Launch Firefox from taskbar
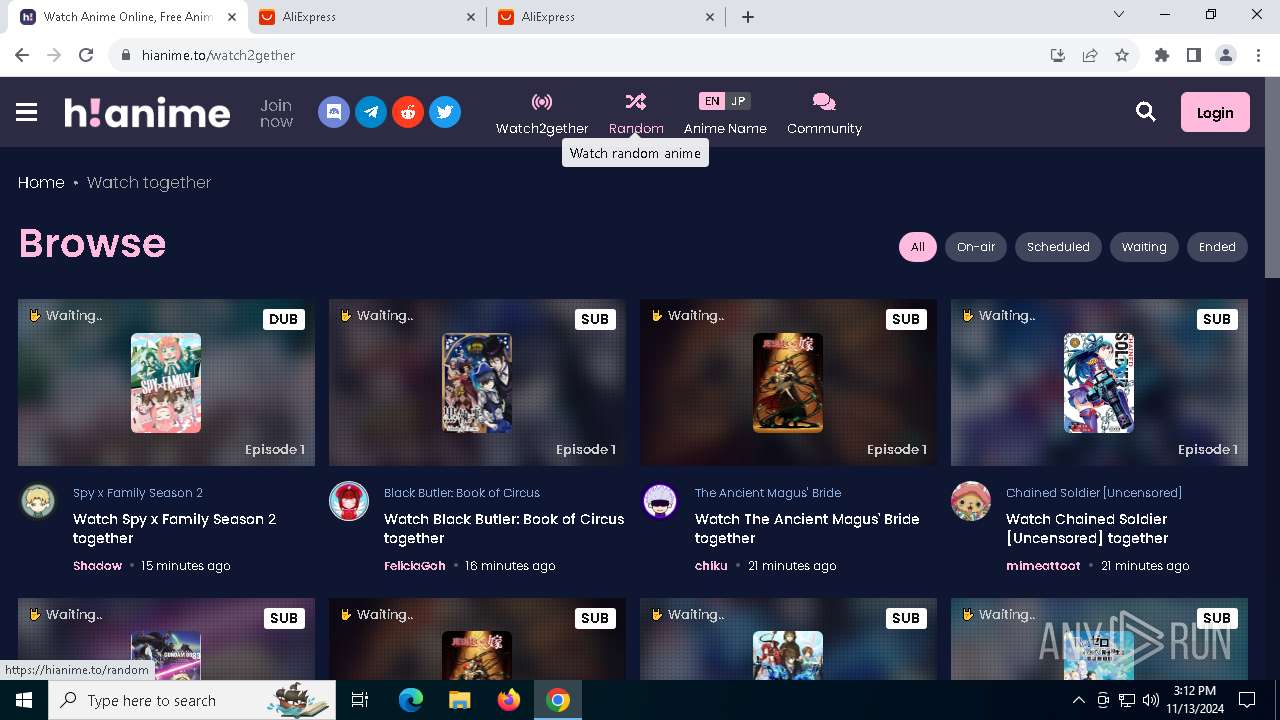This screenshot has width=1280, height=720. click(509, 700)
